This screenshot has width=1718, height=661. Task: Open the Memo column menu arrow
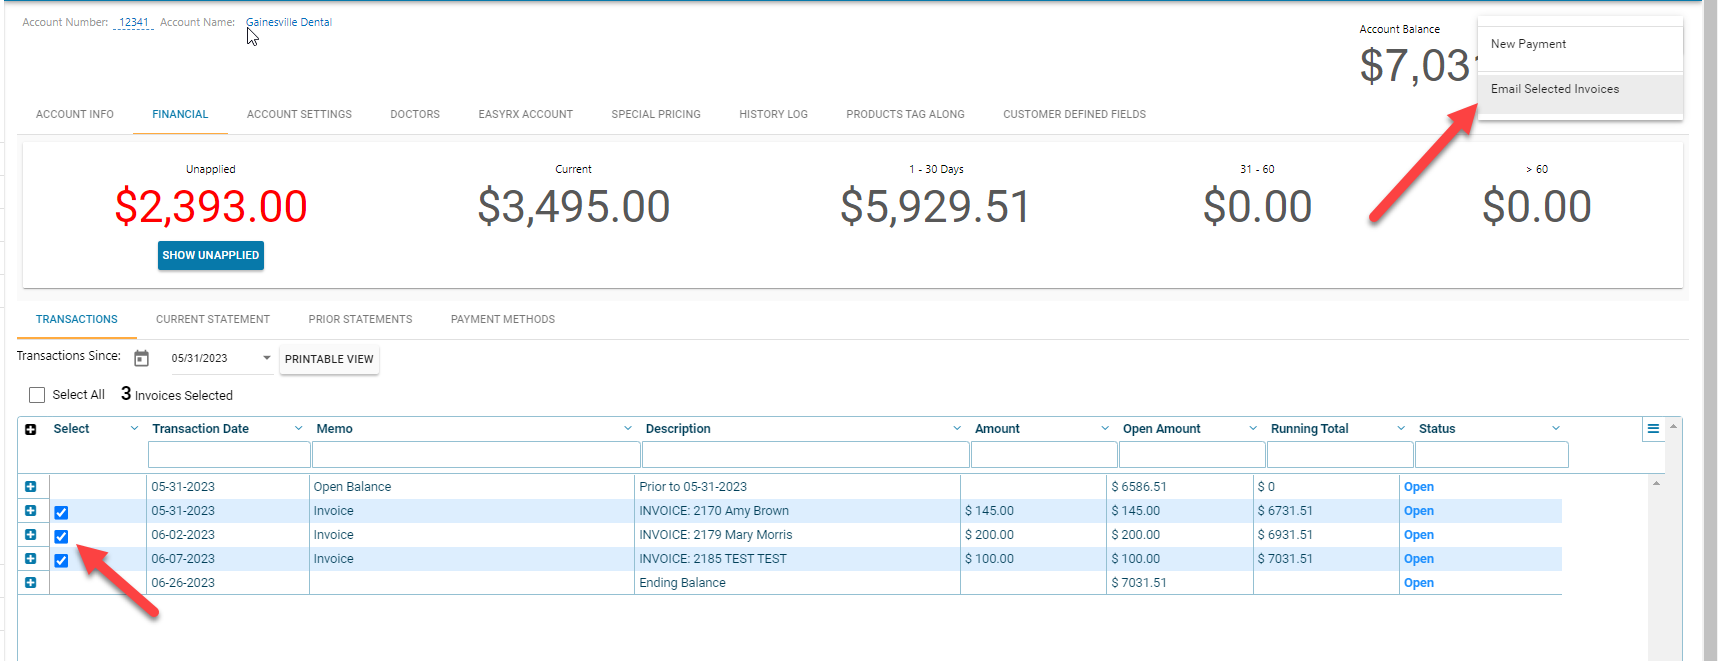(x=628, y=429)
